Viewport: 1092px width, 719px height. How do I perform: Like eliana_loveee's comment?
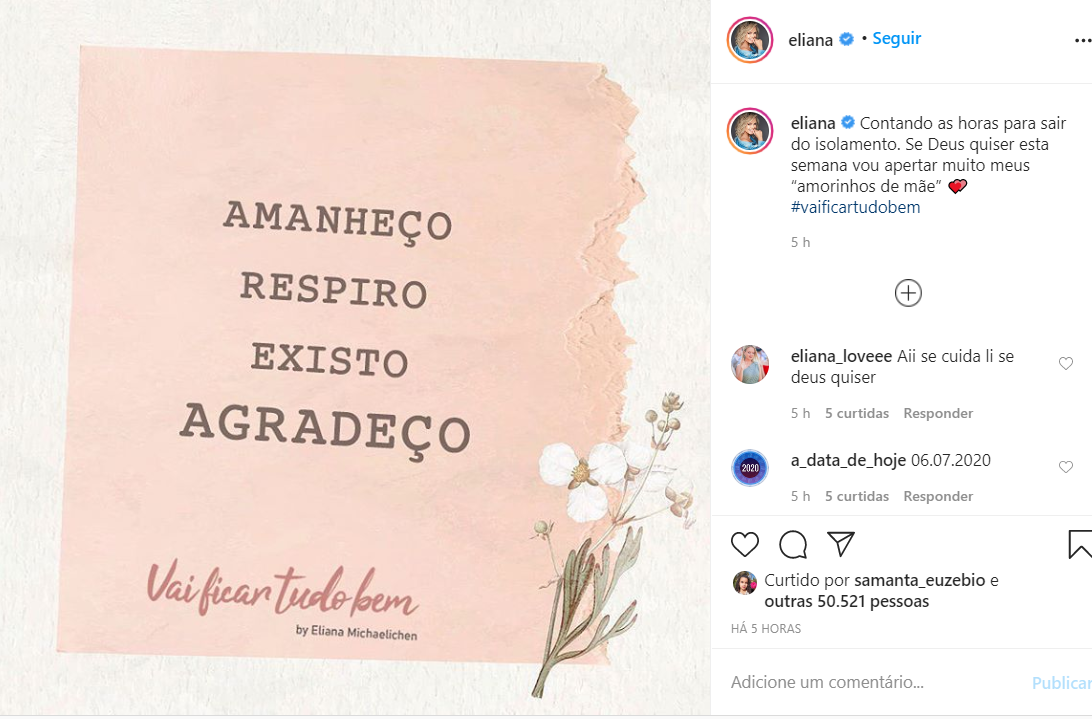click(x=1066, y=363)
